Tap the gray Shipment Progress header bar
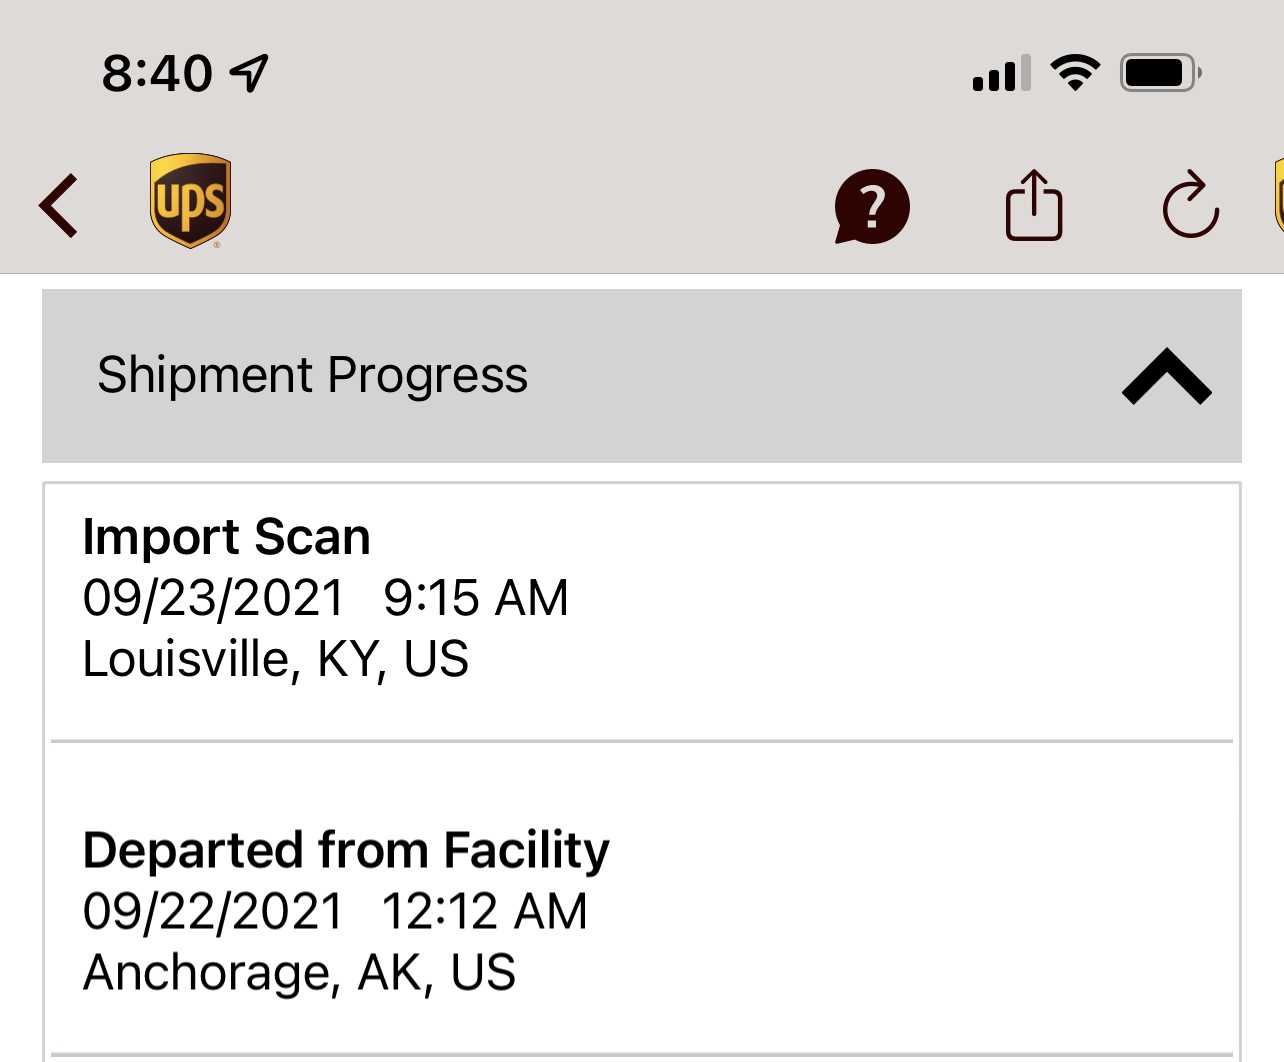The image size is (1284, 1062). click(x=642, y=376)
